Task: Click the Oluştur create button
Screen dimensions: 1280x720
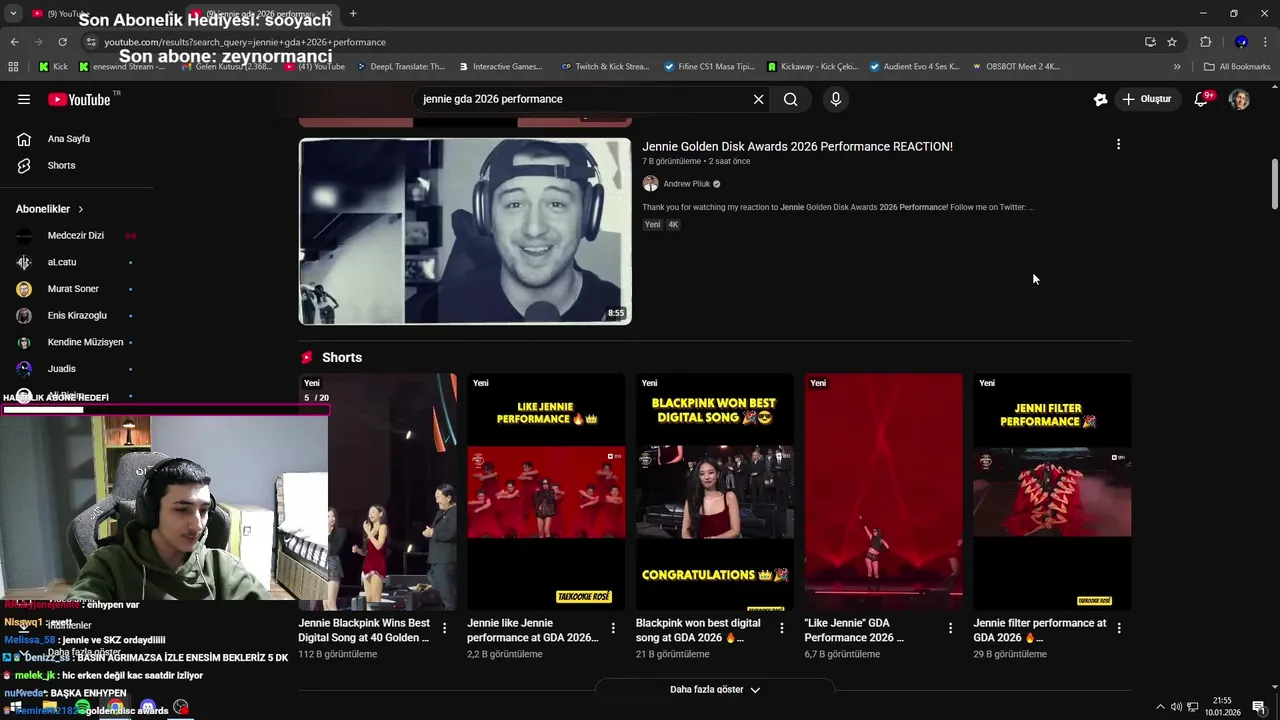Action: pyautogui.click(x=1148, y=99)
